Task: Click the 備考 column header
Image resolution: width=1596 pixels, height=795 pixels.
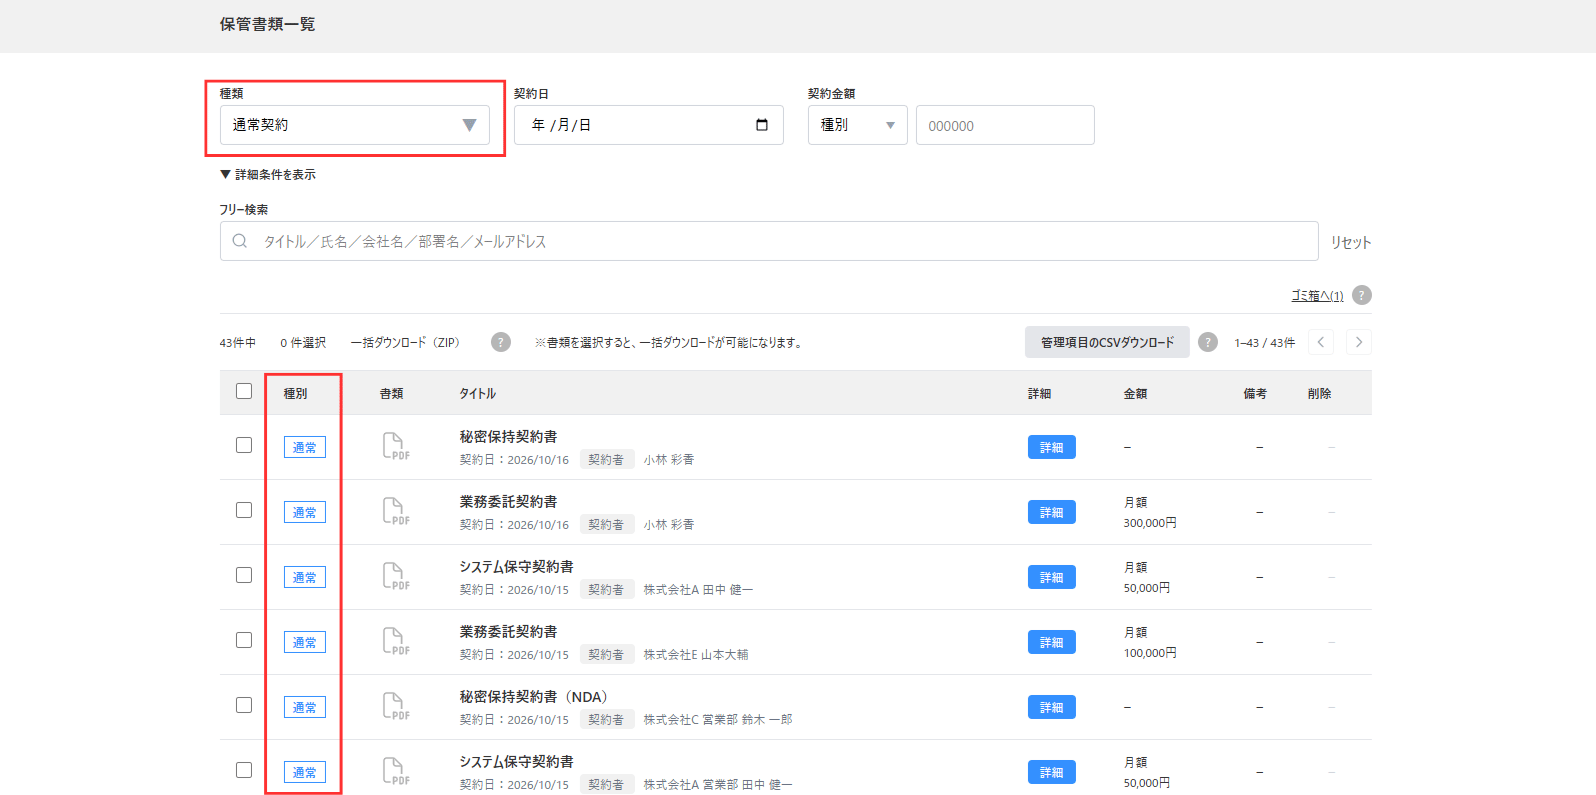Action: pyautogui.click(x=1255, y=393)
